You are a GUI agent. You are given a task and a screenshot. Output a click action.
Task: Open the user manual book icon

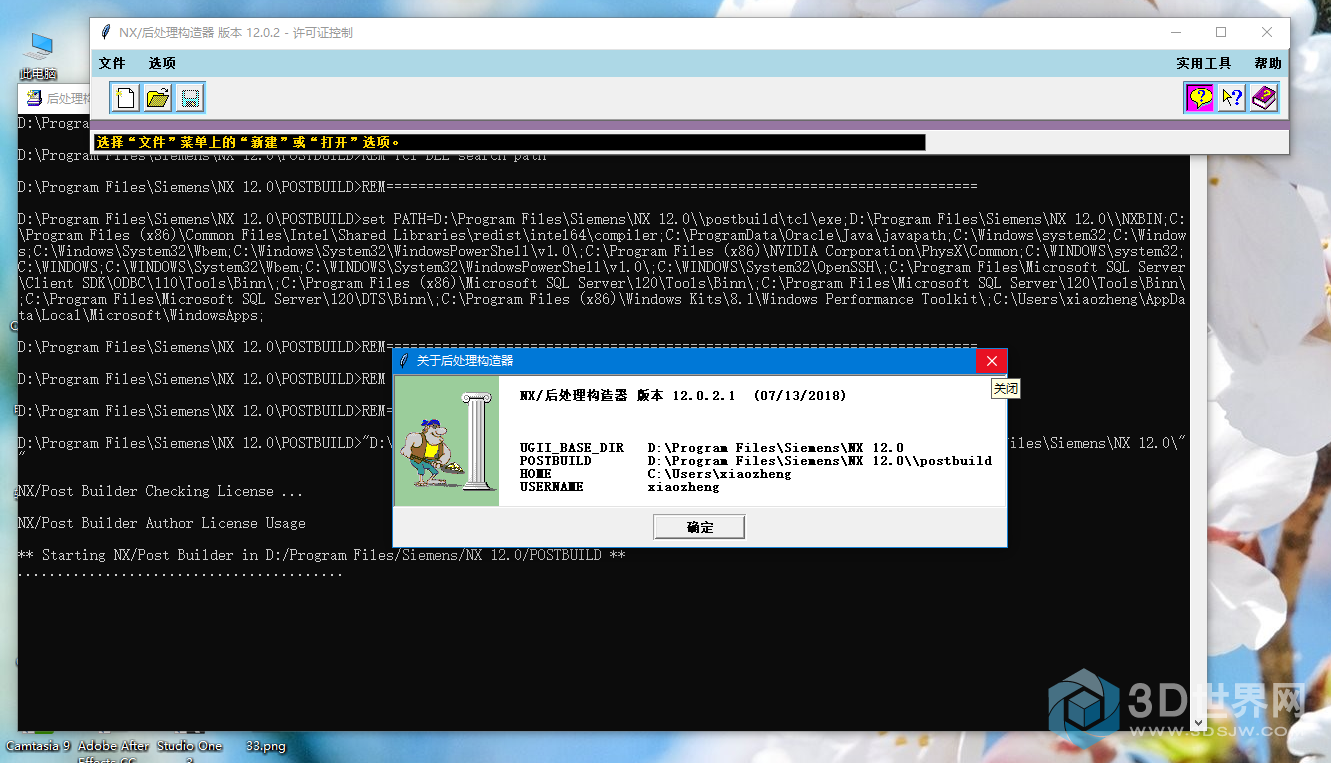click(x=1264, y=98)
